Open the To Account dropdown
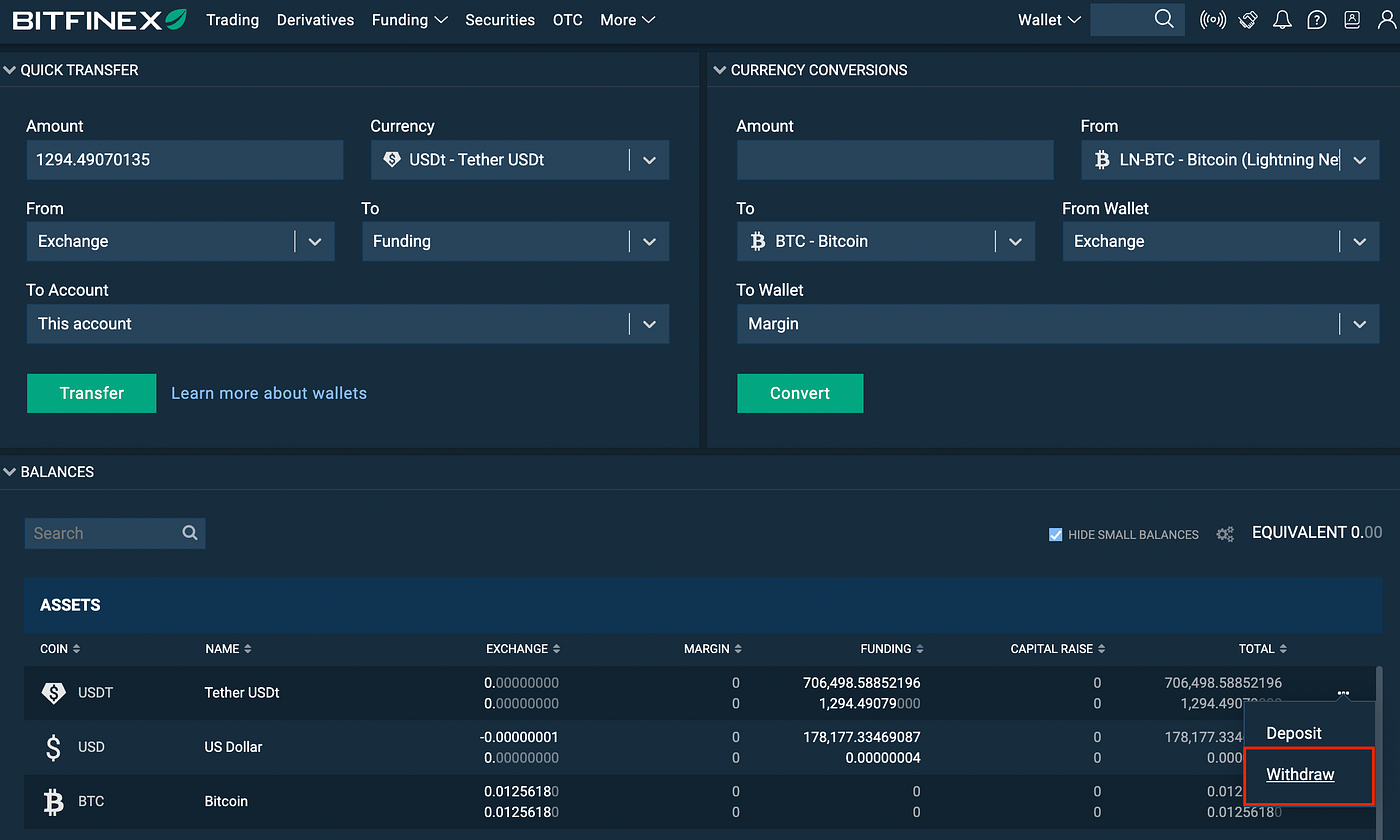This screenshot has height=840, width=1400. pyautogui.click(x=348, y=324)
